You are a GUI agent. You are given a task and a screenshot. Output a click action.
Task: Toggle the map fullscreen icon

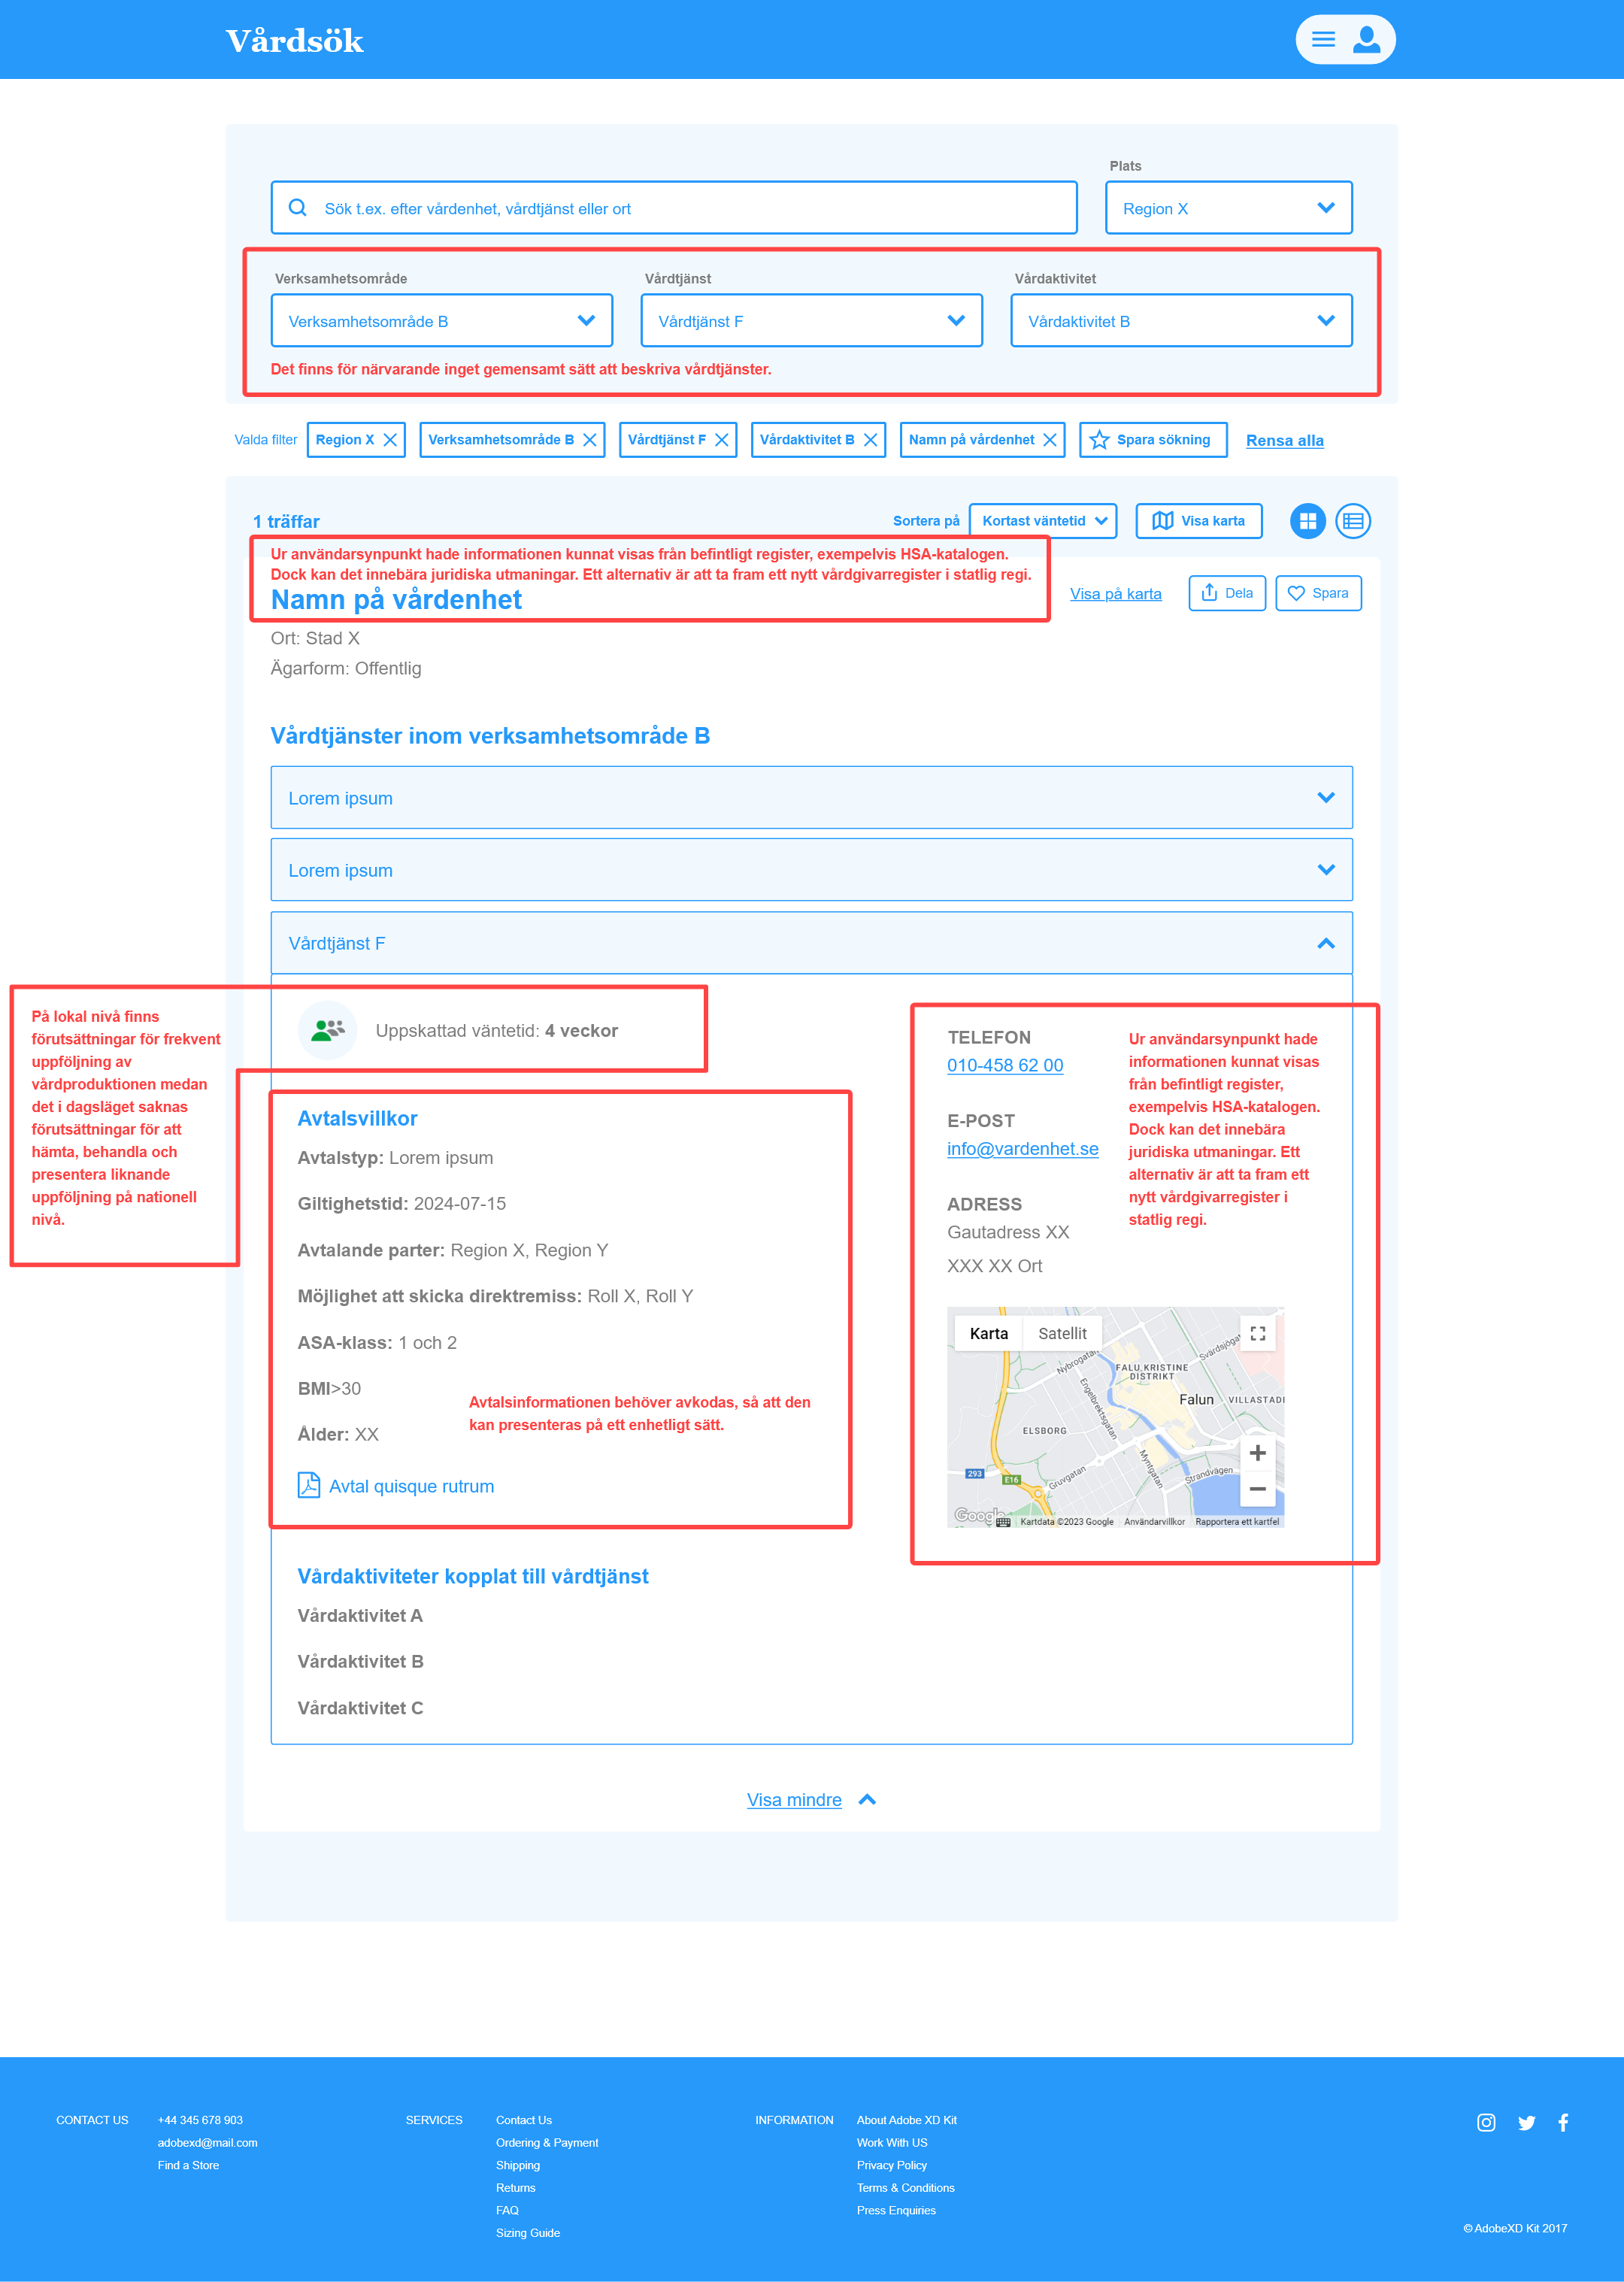(1257, 1333)
